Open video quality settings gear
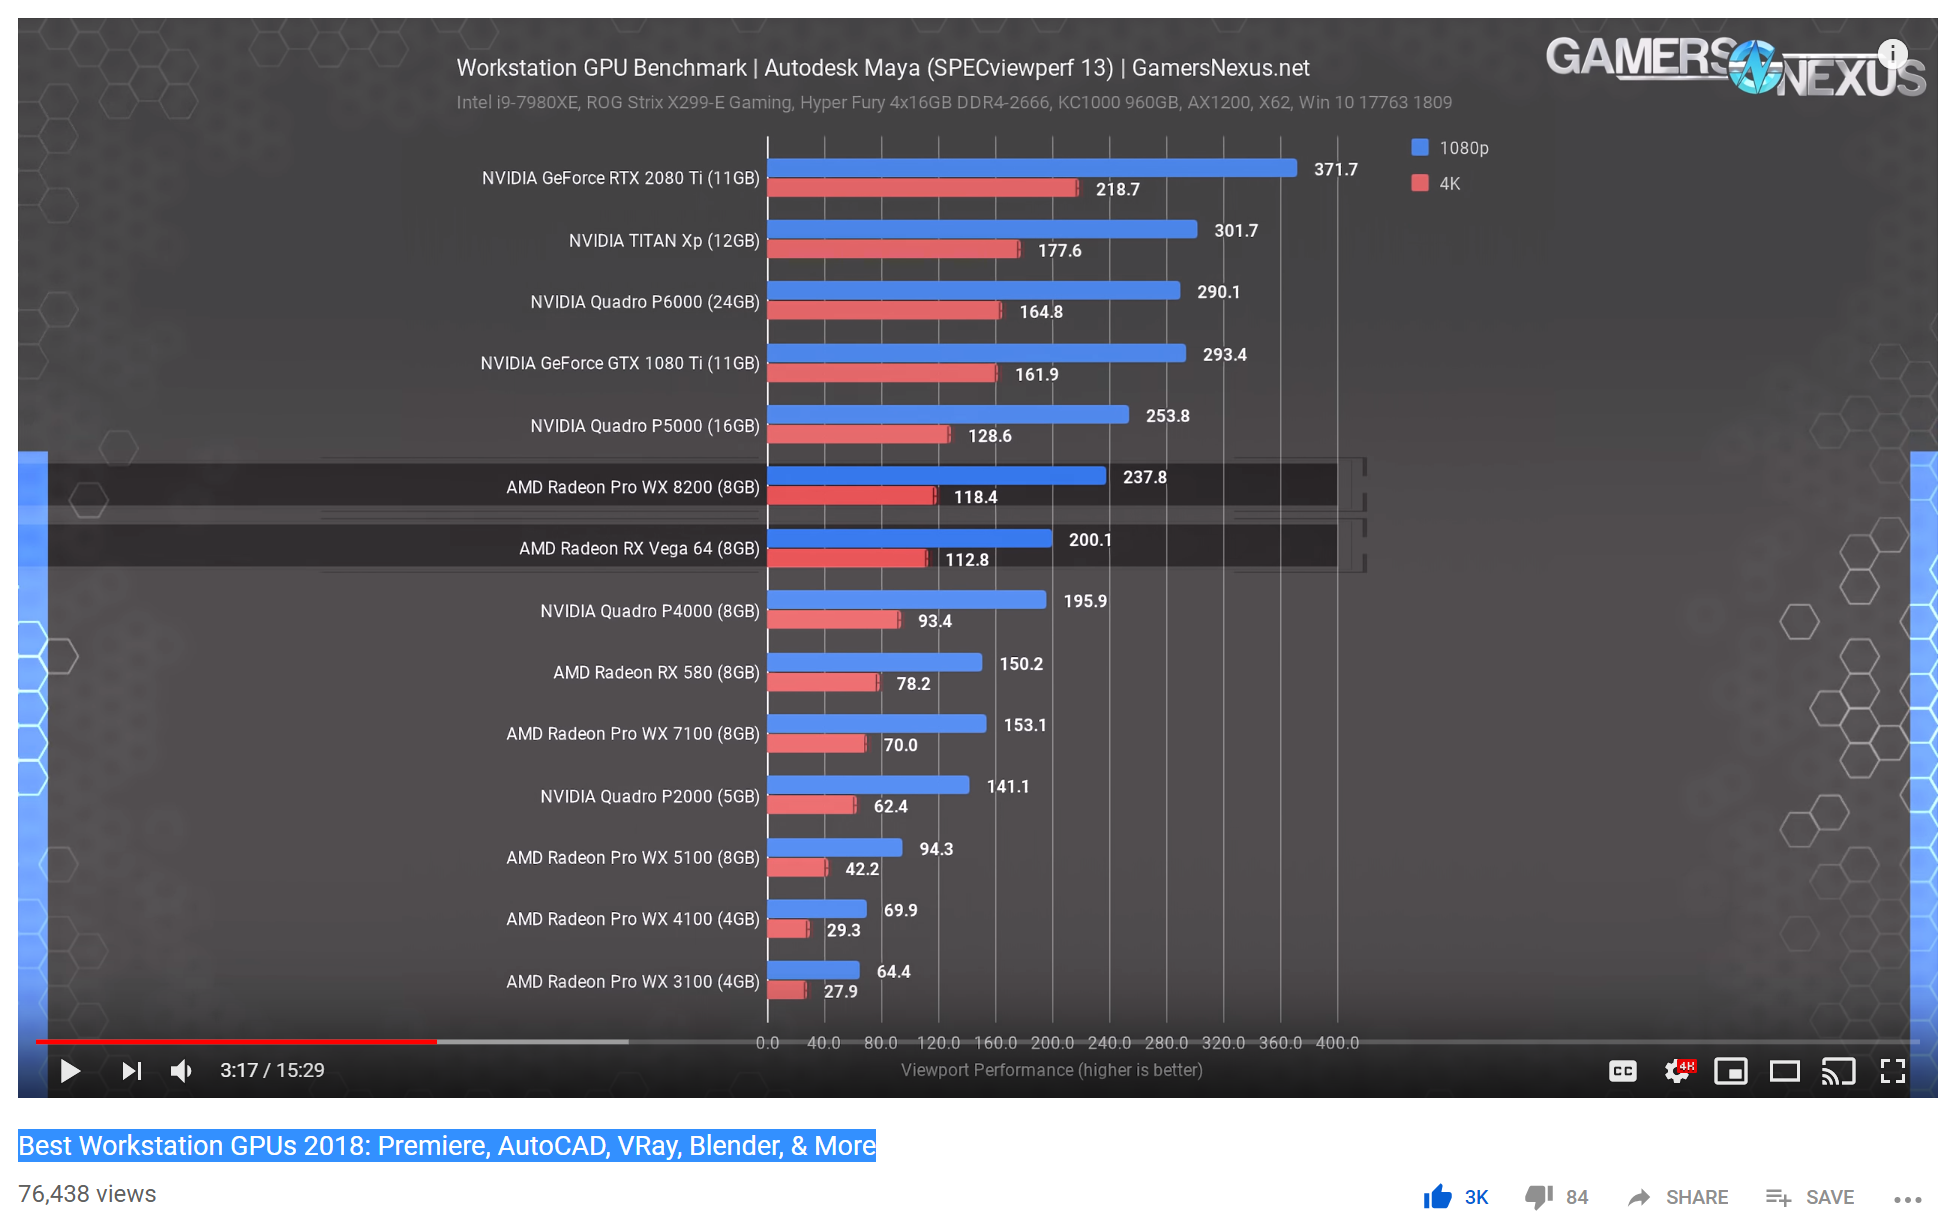This screenshot has height=1232, width=1954. (x=1679, y=1071)
